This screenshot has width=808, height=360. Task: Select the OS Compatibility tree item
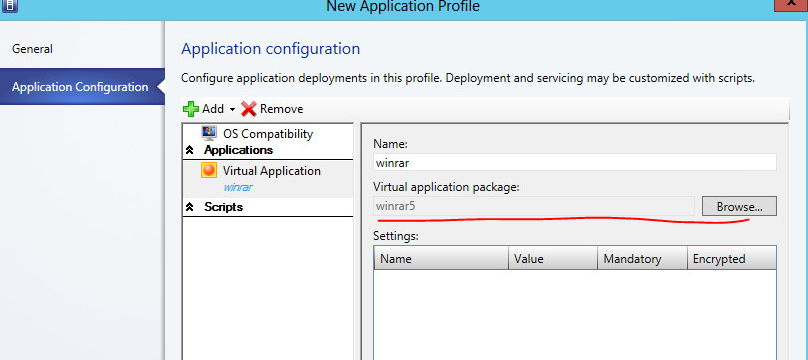[267, 133]
